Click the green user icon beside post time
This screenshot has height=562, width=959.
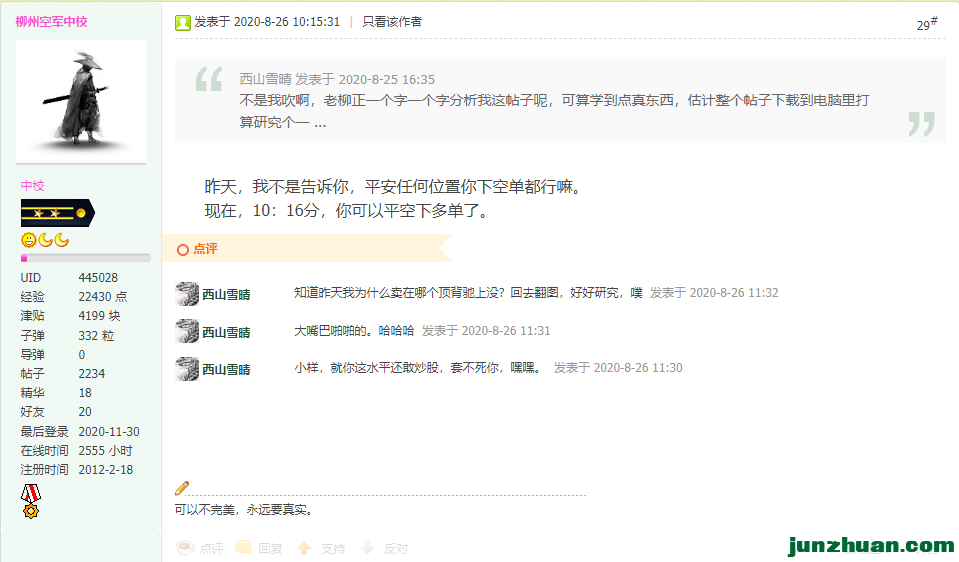click(183, 23)
